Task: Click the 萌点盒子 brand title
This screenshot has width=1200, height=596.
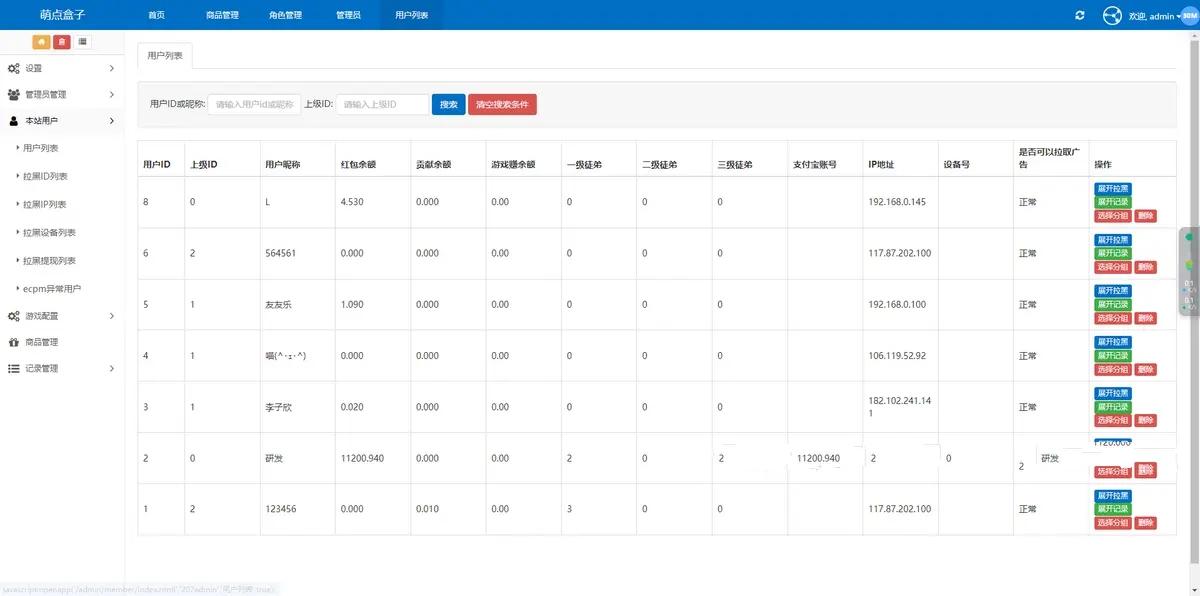Action: [62, 15]
